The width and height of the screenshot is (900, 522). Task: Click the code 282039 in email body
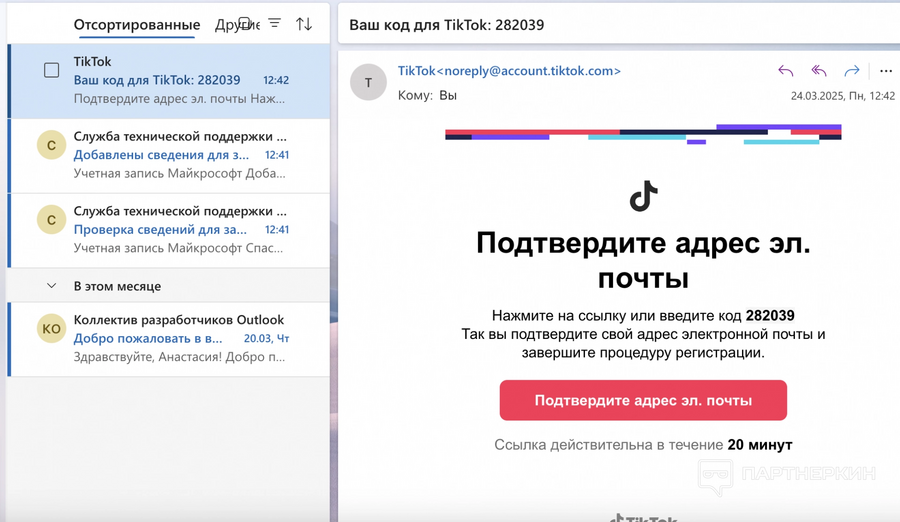click(x=770, y=315)
